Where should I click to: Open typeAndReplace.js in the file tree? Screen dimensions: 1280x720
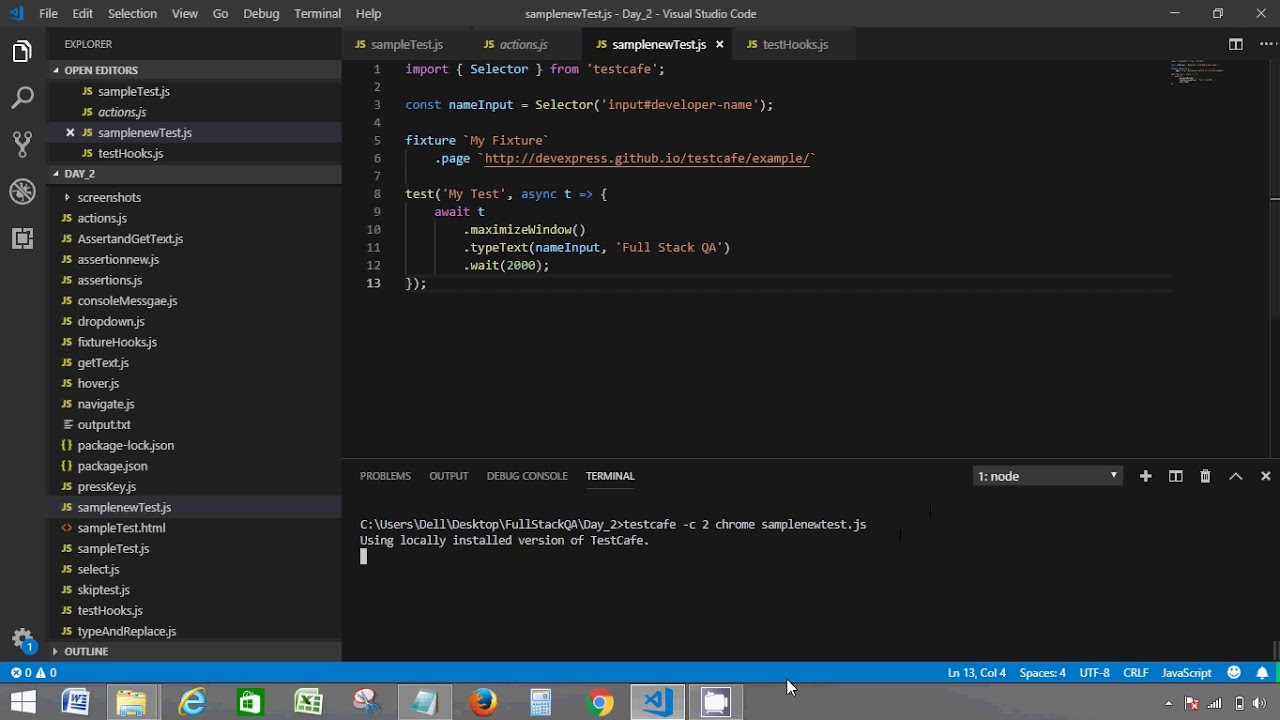point(127,631)
